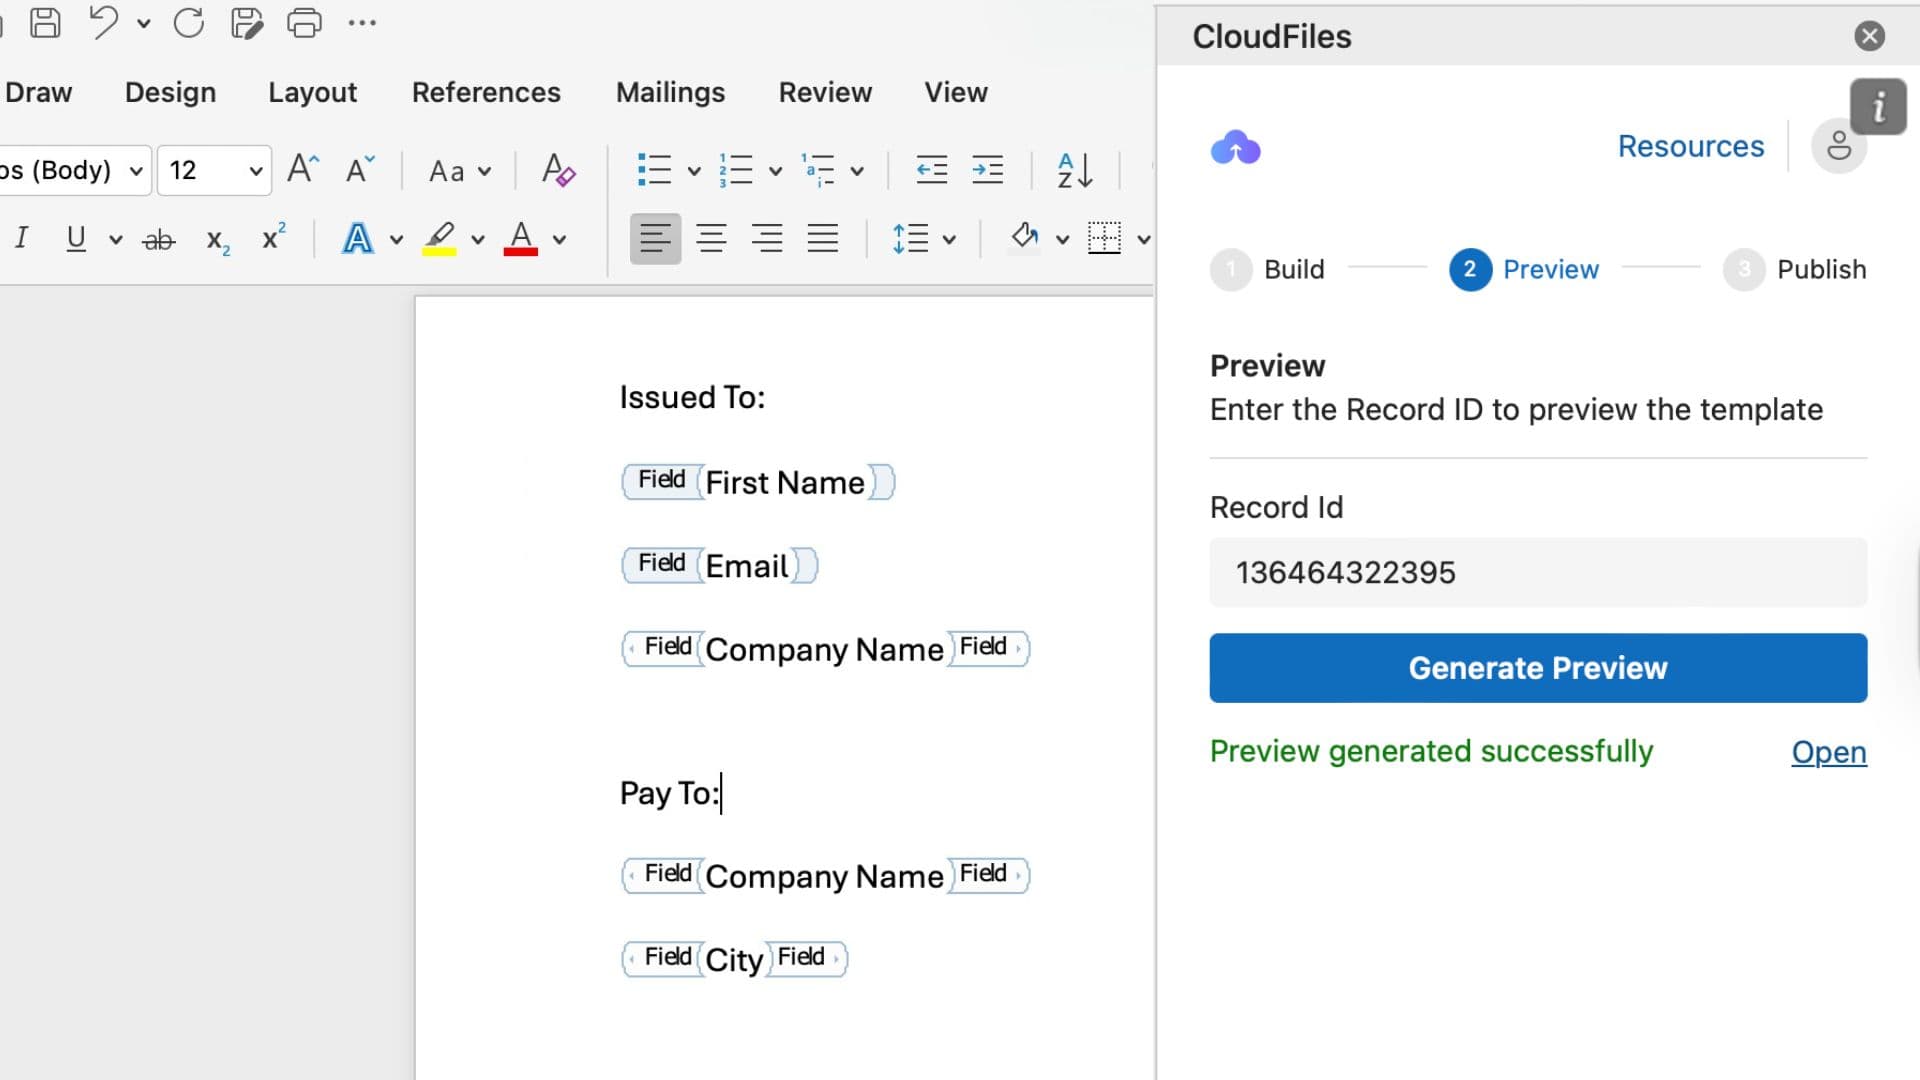Click the Clear Formatting icon
This screenshot has height=1080, width=1920.
click(x=558, y=170)
